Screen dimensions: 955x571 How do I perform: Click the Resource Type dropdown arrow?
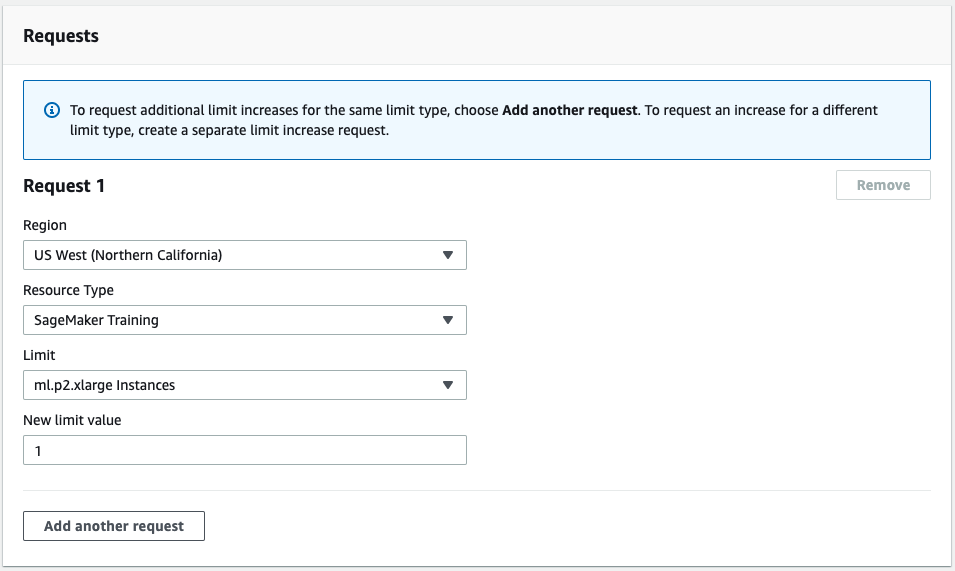coord(448,320)
